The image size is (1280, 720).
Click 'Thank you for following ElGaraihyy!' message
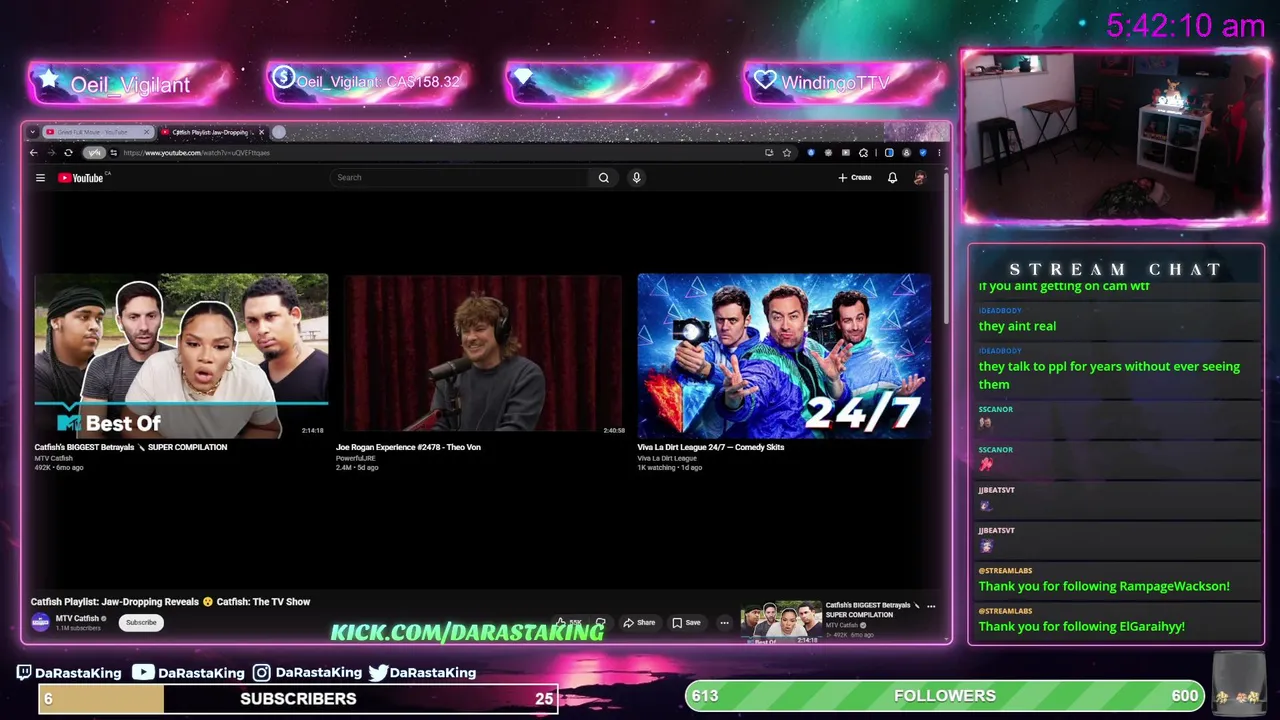click(1081, 626)
